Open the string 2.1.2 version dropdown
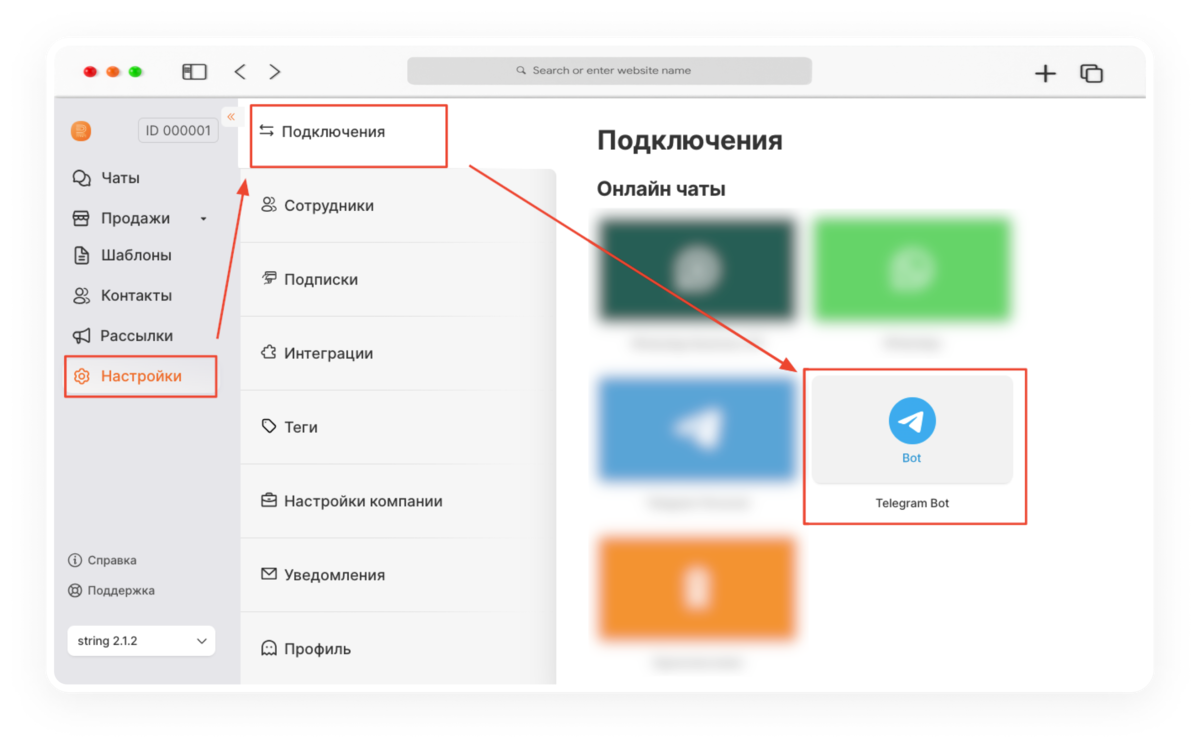The image size is (1200, 747). click(141, 641)
